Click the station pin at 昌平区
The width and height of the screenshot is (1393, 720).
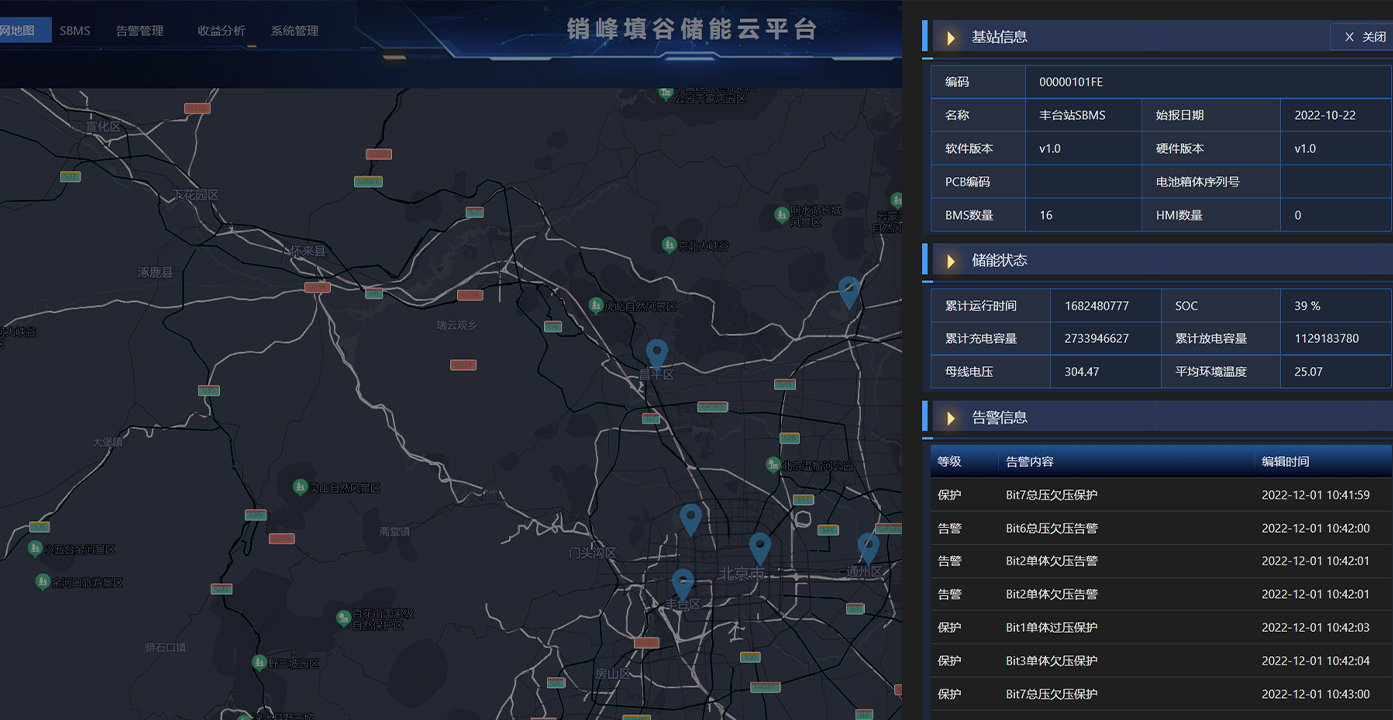(657, 354)
